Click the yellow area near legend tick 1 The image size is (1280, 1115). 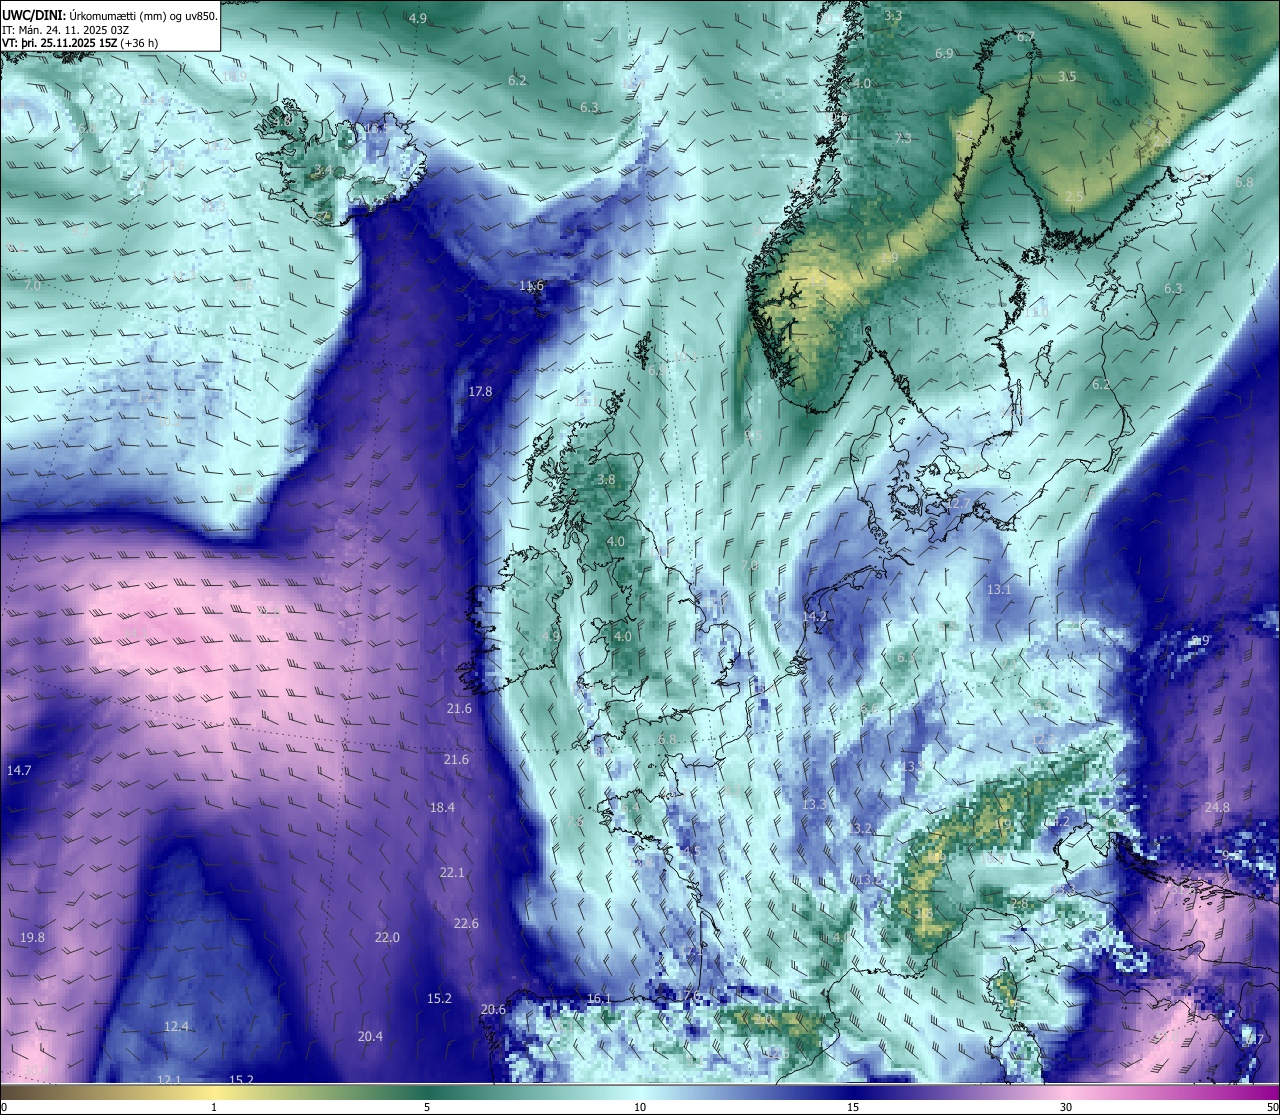[x=213, y=1092]
